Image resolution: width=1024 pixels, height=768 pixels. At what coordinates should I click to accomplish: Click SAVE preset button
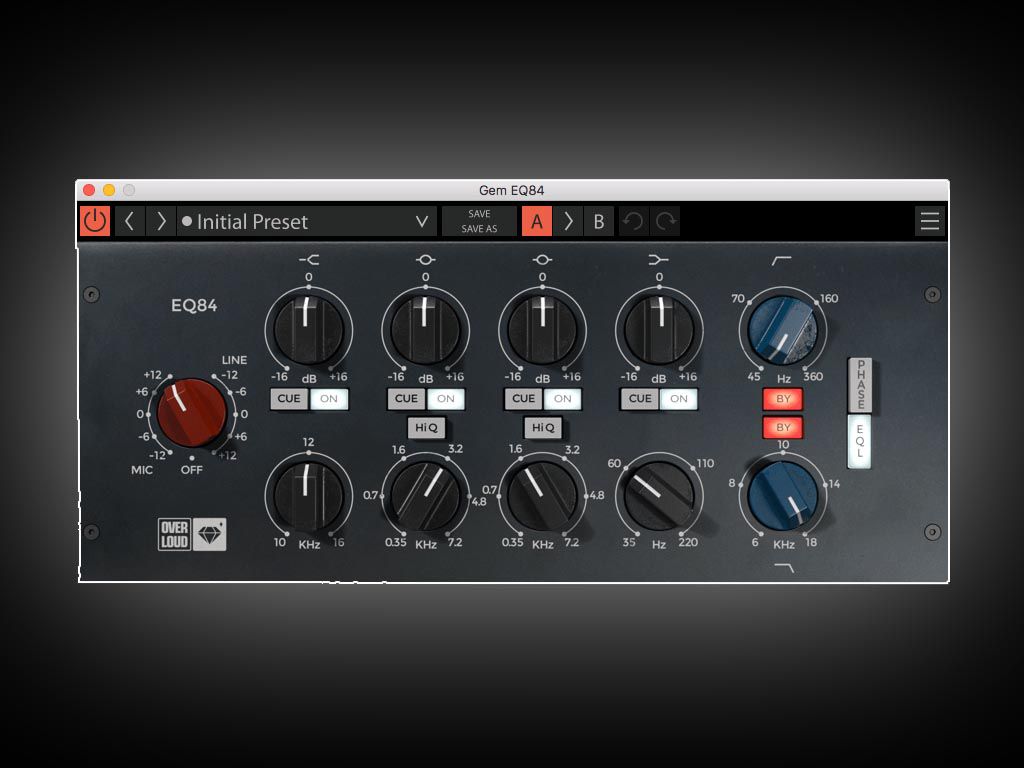coord(479,214)
